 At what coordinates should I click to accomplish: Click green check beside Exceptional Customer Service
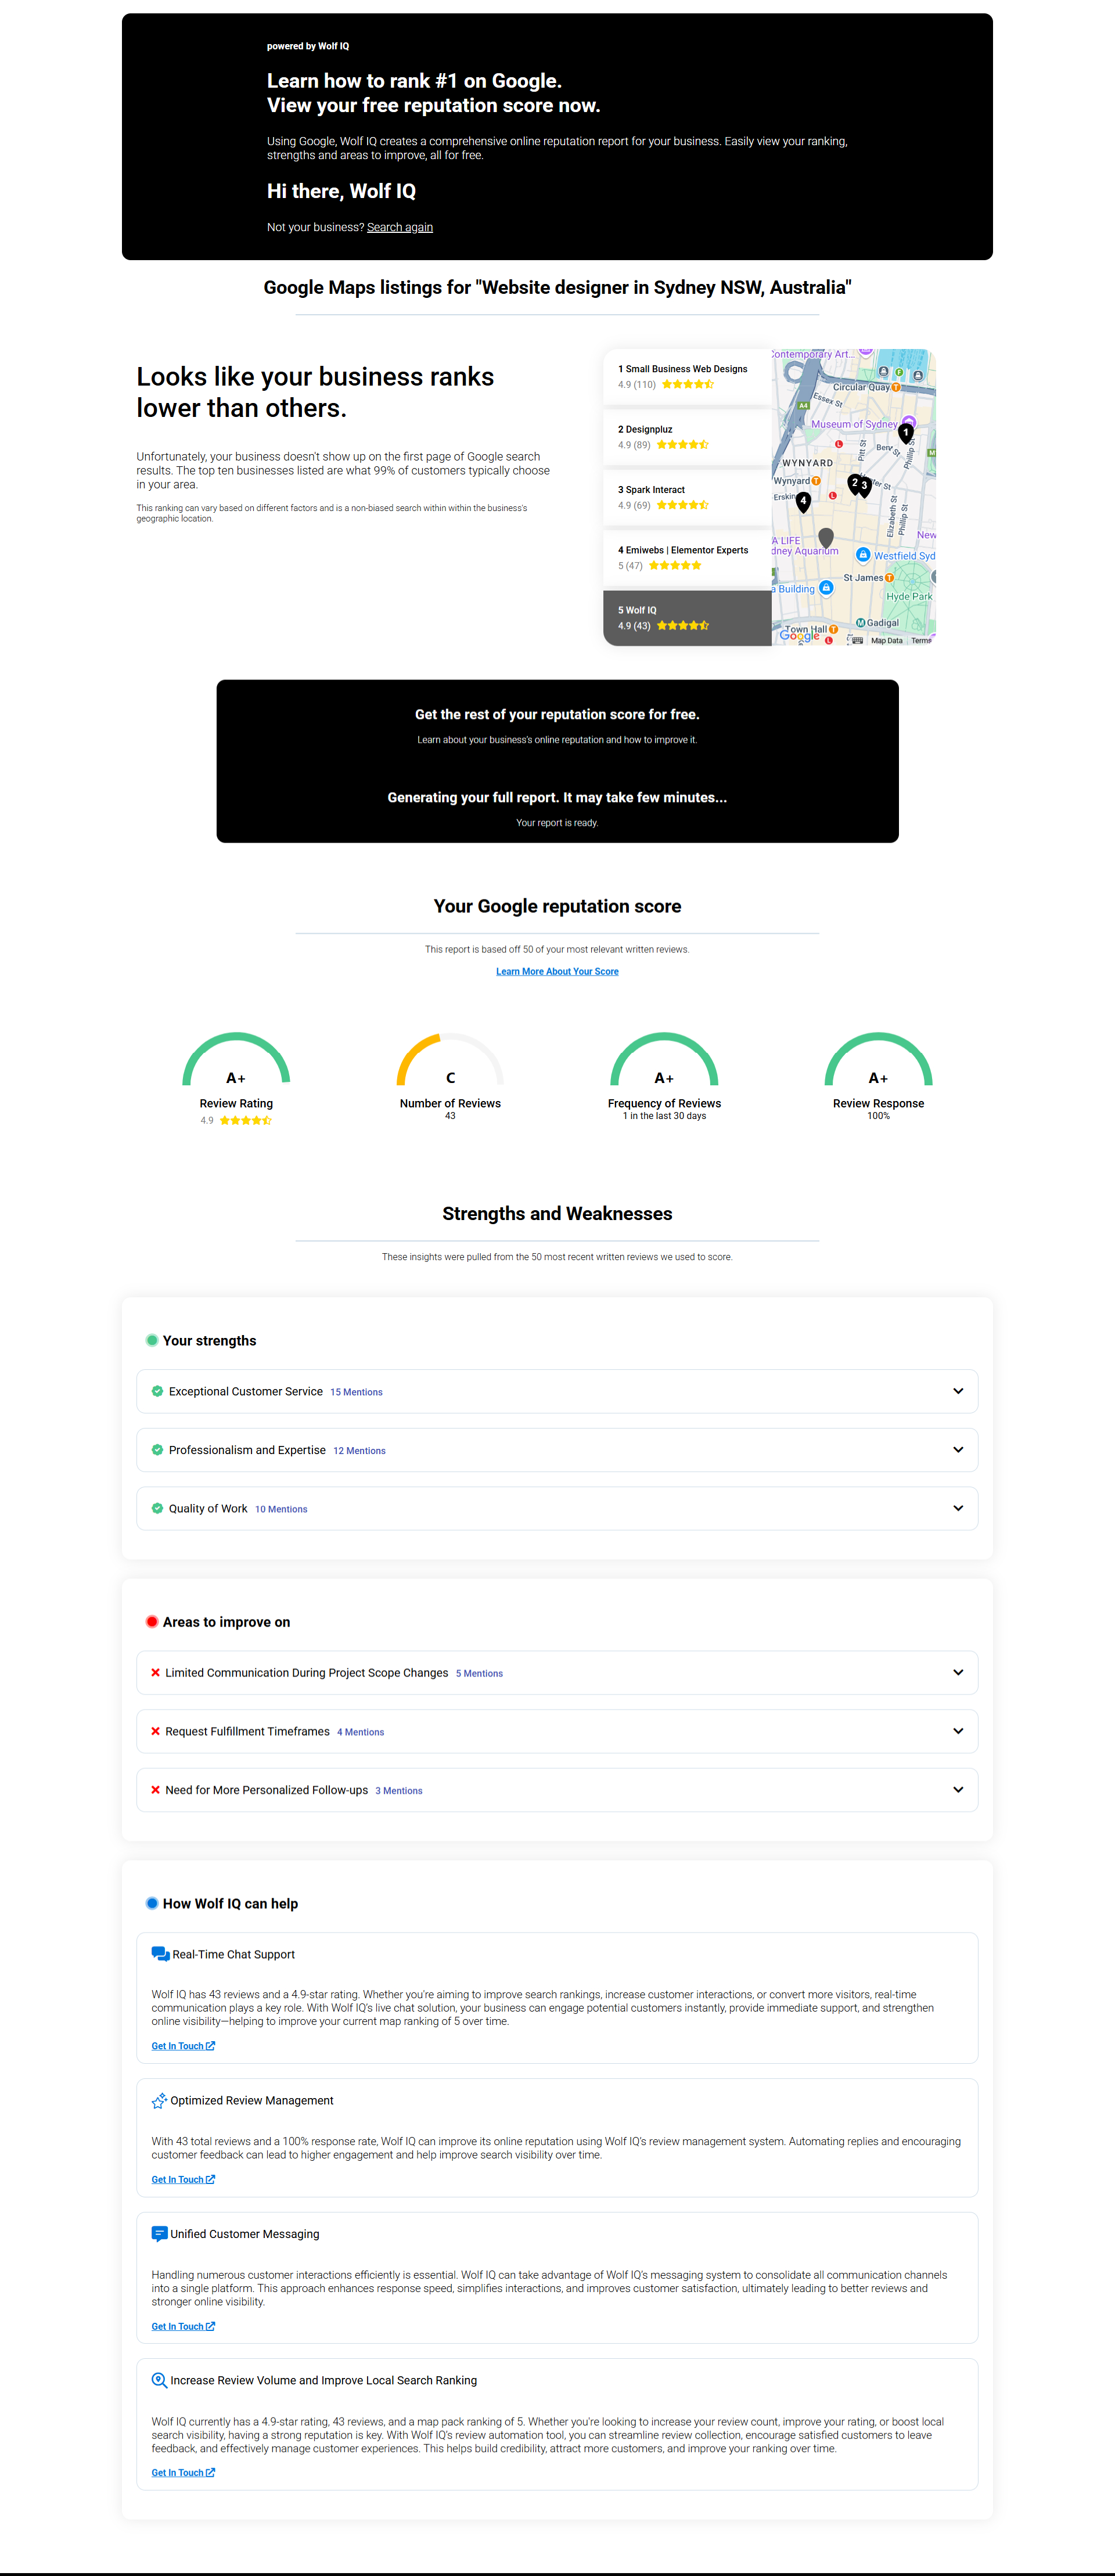click(157, 1391)
